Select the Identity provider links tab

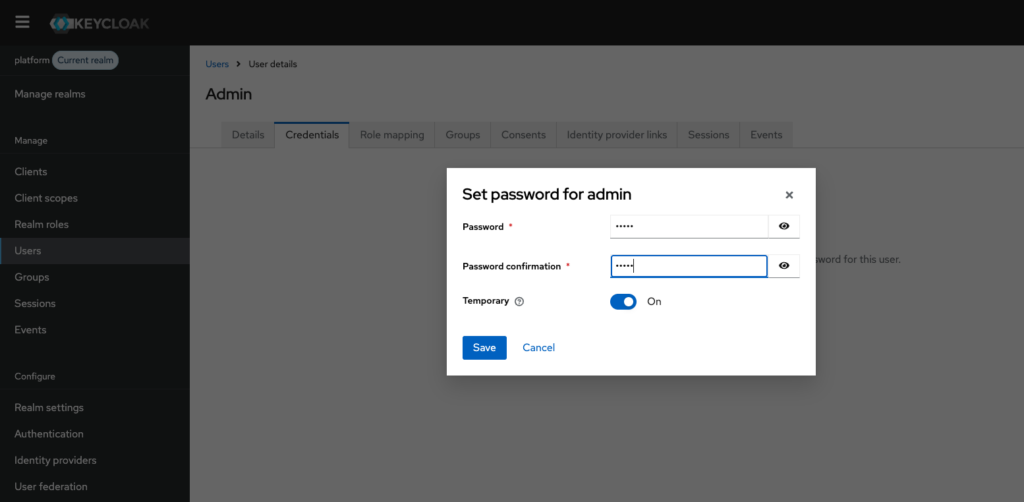pos(616,135)
